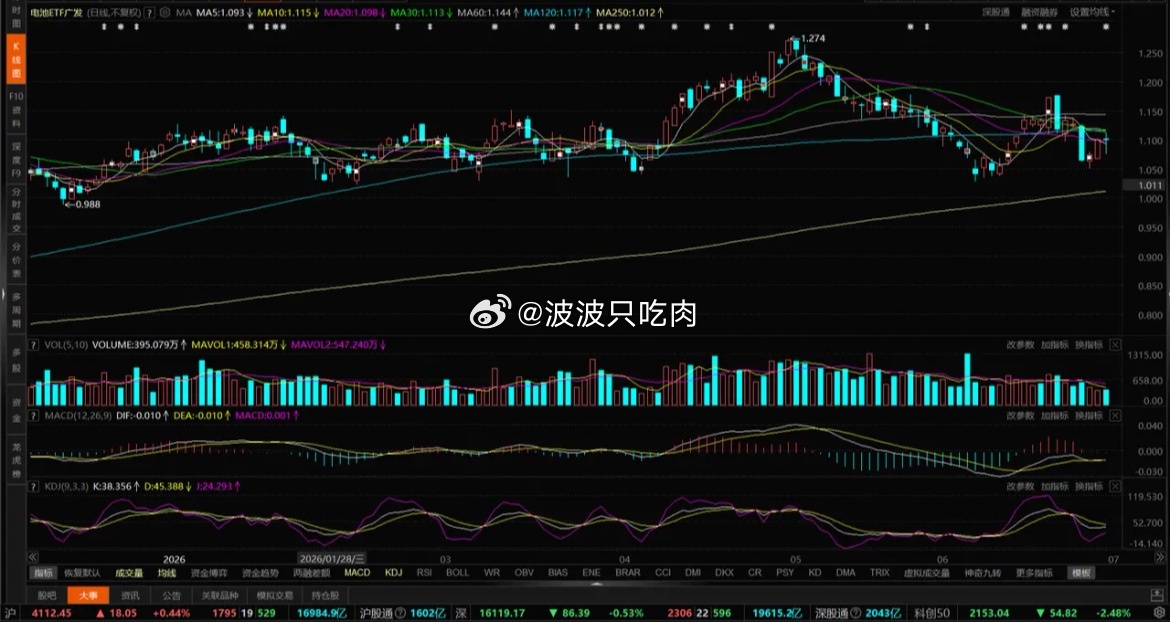Image resolution: width=1170 pixels, height=622 pixels.
Task: Jump to earliest data with left double-arrow
Action: [x=33, y=557]
